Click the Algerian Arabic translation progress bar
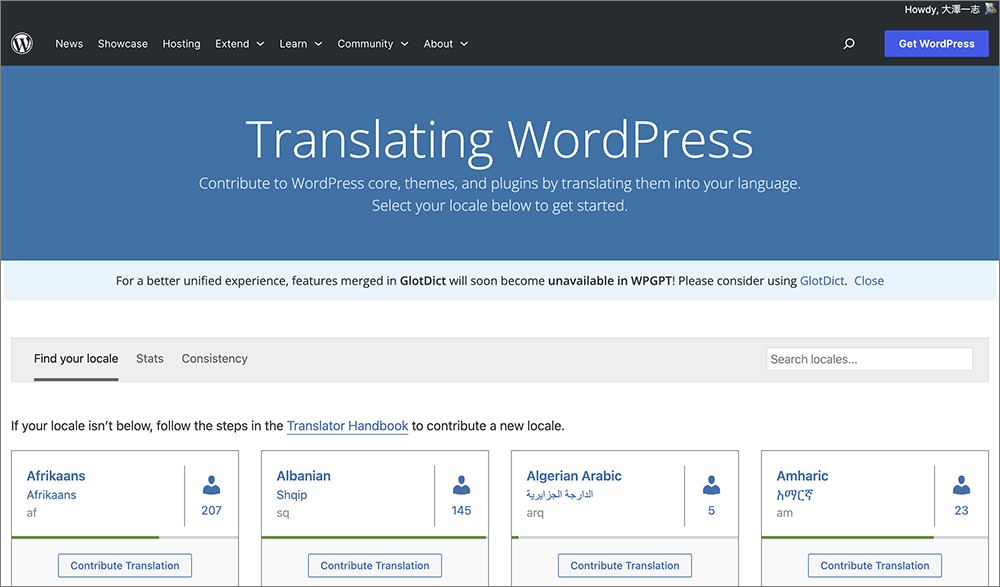The height and width of the screenshot is (587, 1000). [x=625, y=537]
